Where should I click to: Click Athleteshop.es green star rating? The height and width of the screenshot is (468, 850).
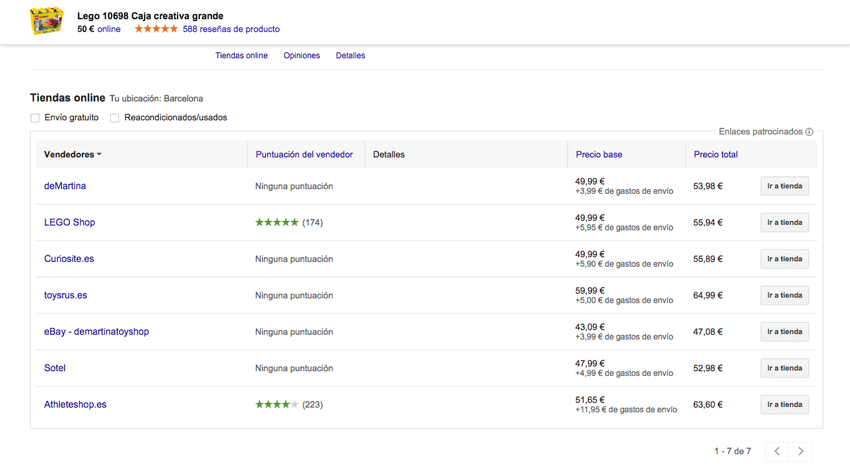[277, 405]
